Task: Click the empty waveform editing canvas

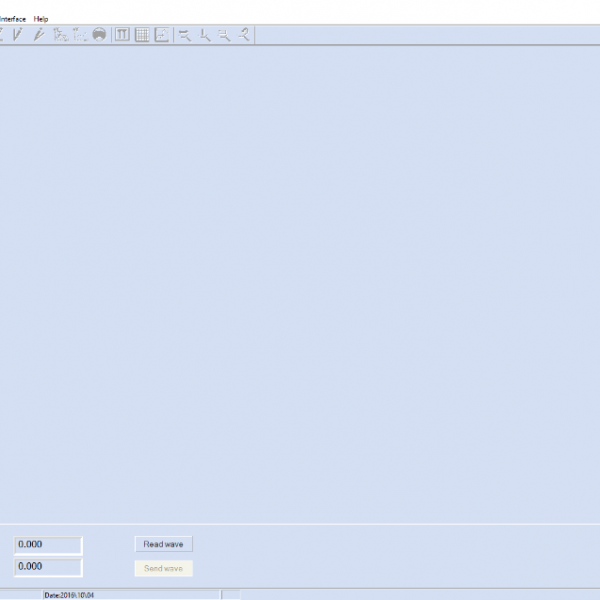Action: 300,280
